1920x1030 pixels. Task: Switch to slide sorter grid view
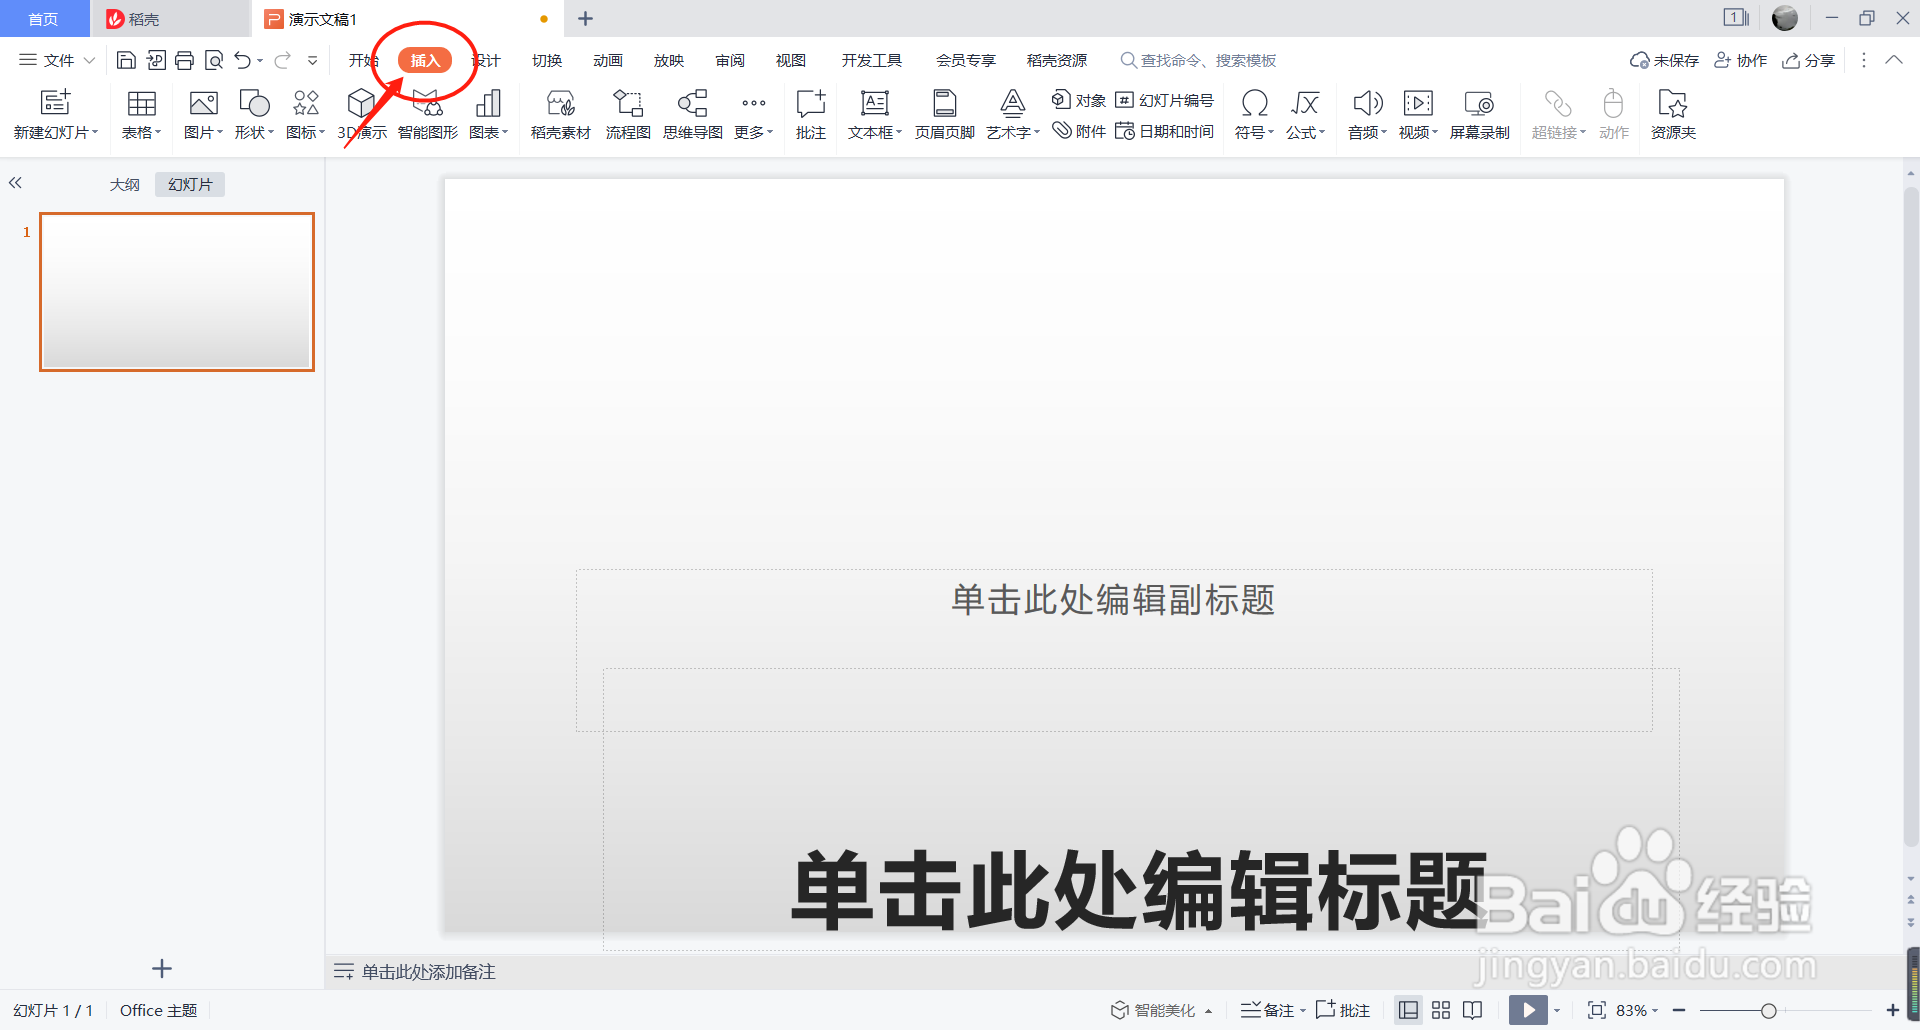[1441, 1010]
